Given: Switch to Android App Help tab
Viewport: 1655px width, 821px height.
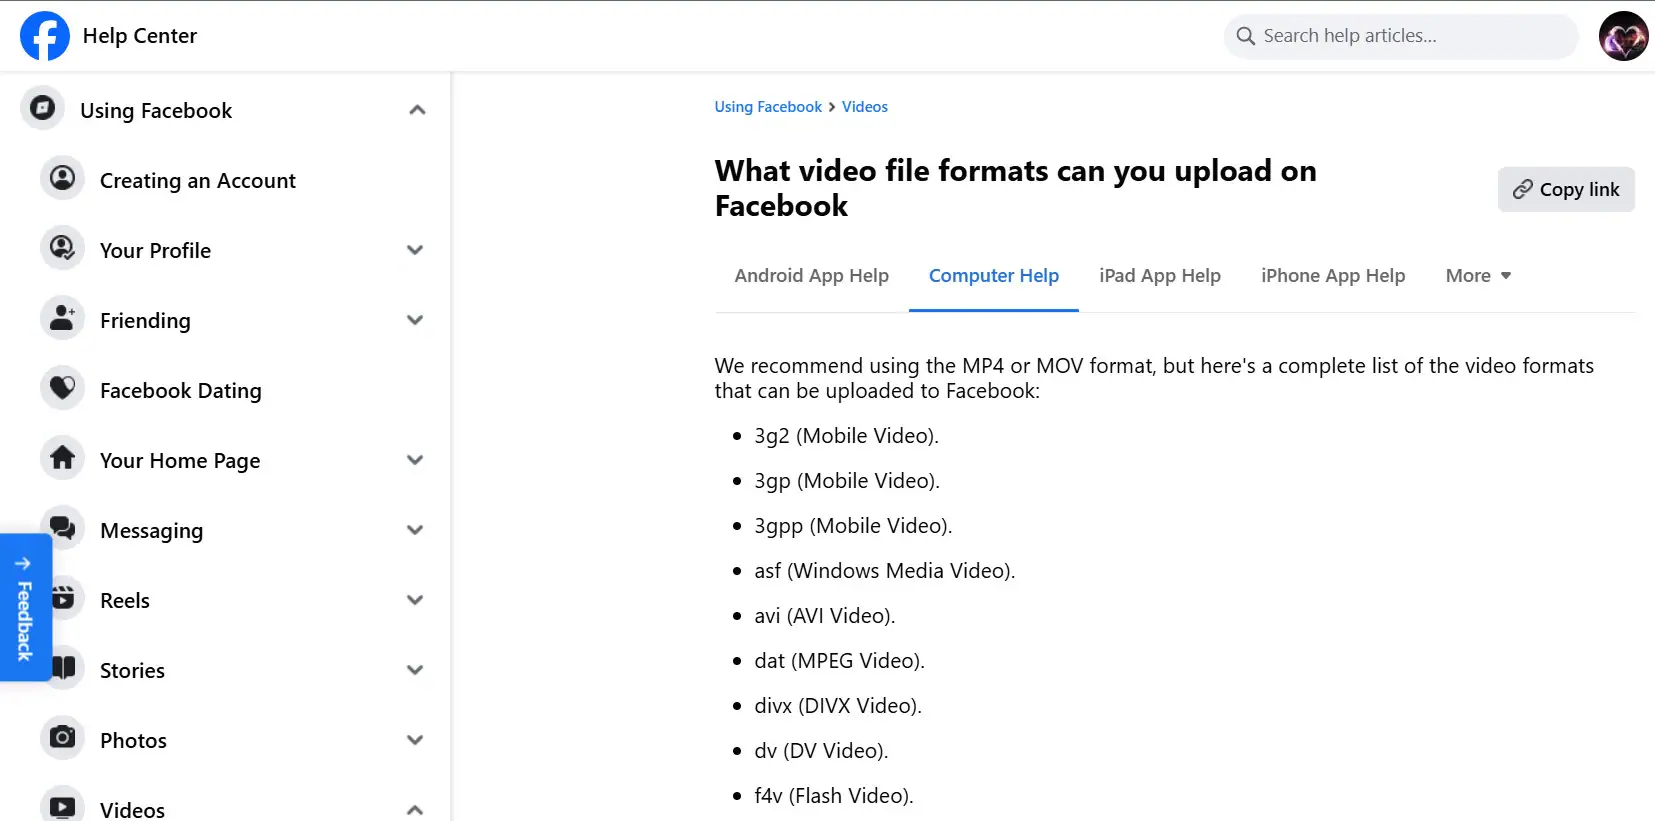Looking at the screenshot, I should [x=811, y=276].
